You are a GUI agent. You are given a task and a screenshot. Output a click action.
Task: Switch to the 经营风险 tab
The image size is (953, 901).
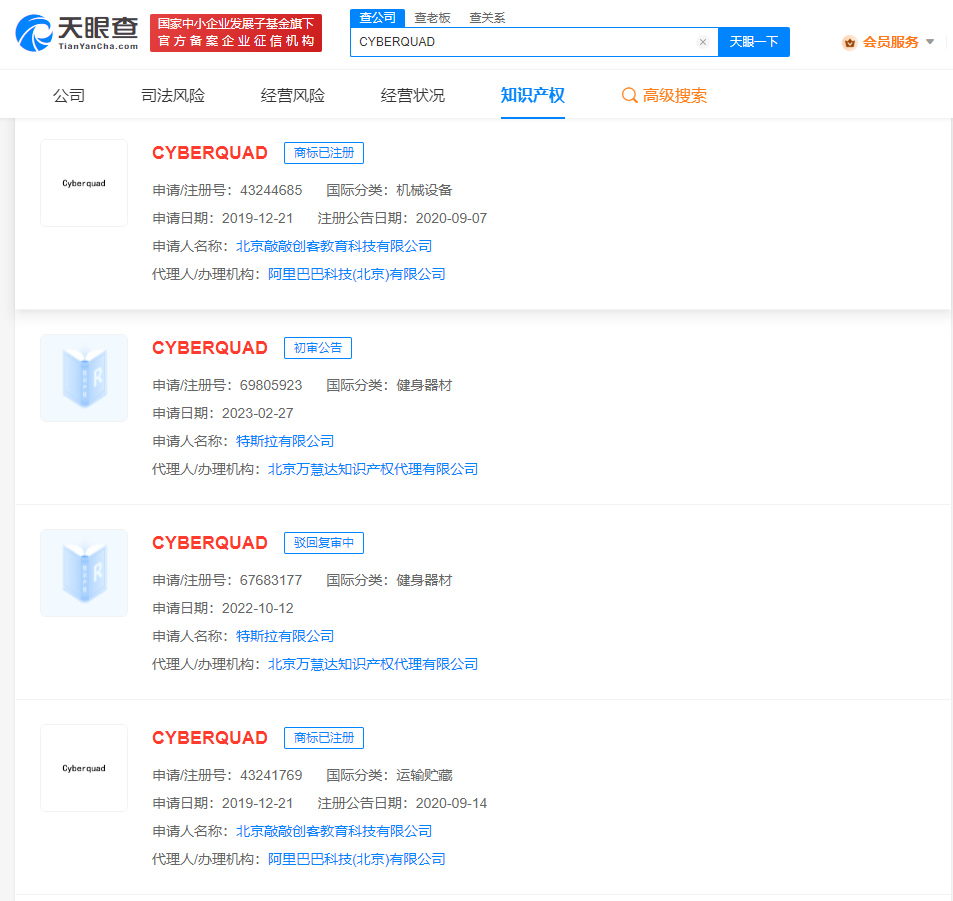292,95
